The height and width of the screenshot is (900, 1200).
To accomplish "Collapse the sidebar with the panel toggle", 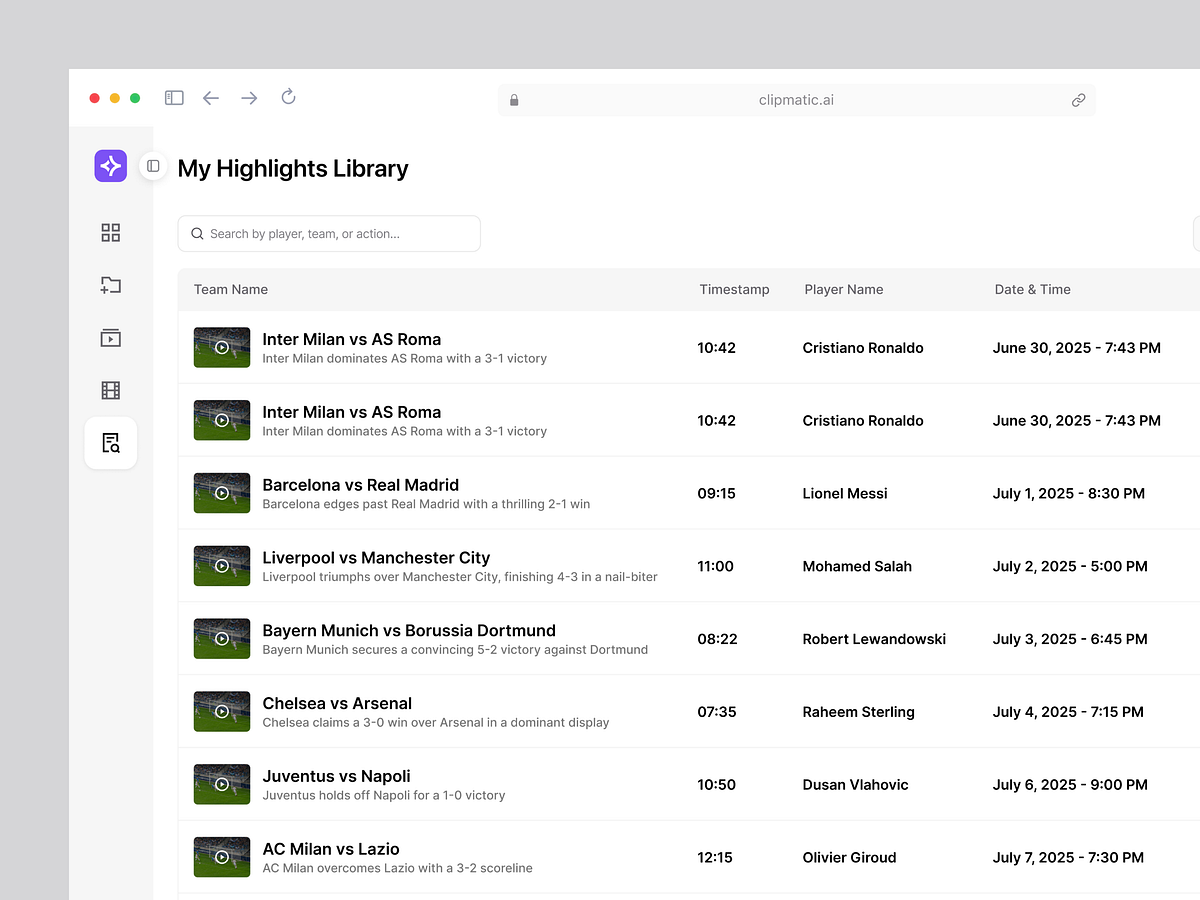I will [x=153, y=166].
